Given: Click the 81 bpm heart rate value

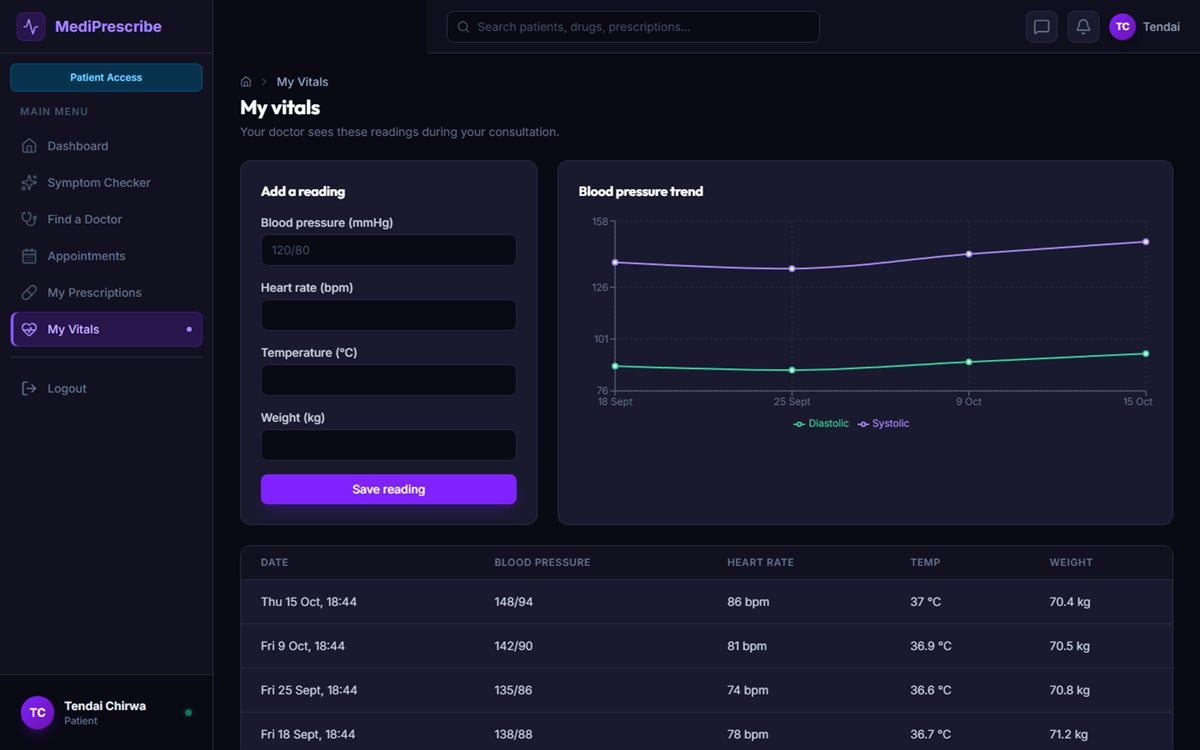Looking at the screenshot, I should (747, 646).
